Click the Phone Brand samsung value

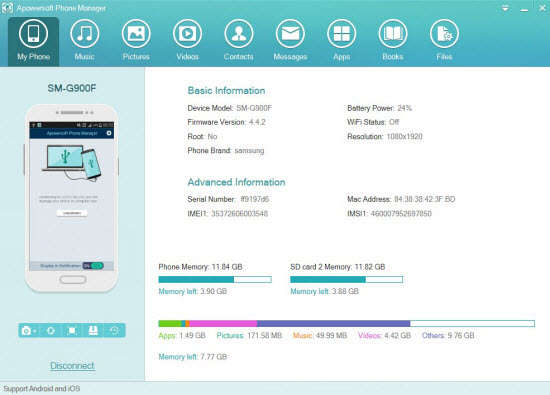tap(249, 150)
